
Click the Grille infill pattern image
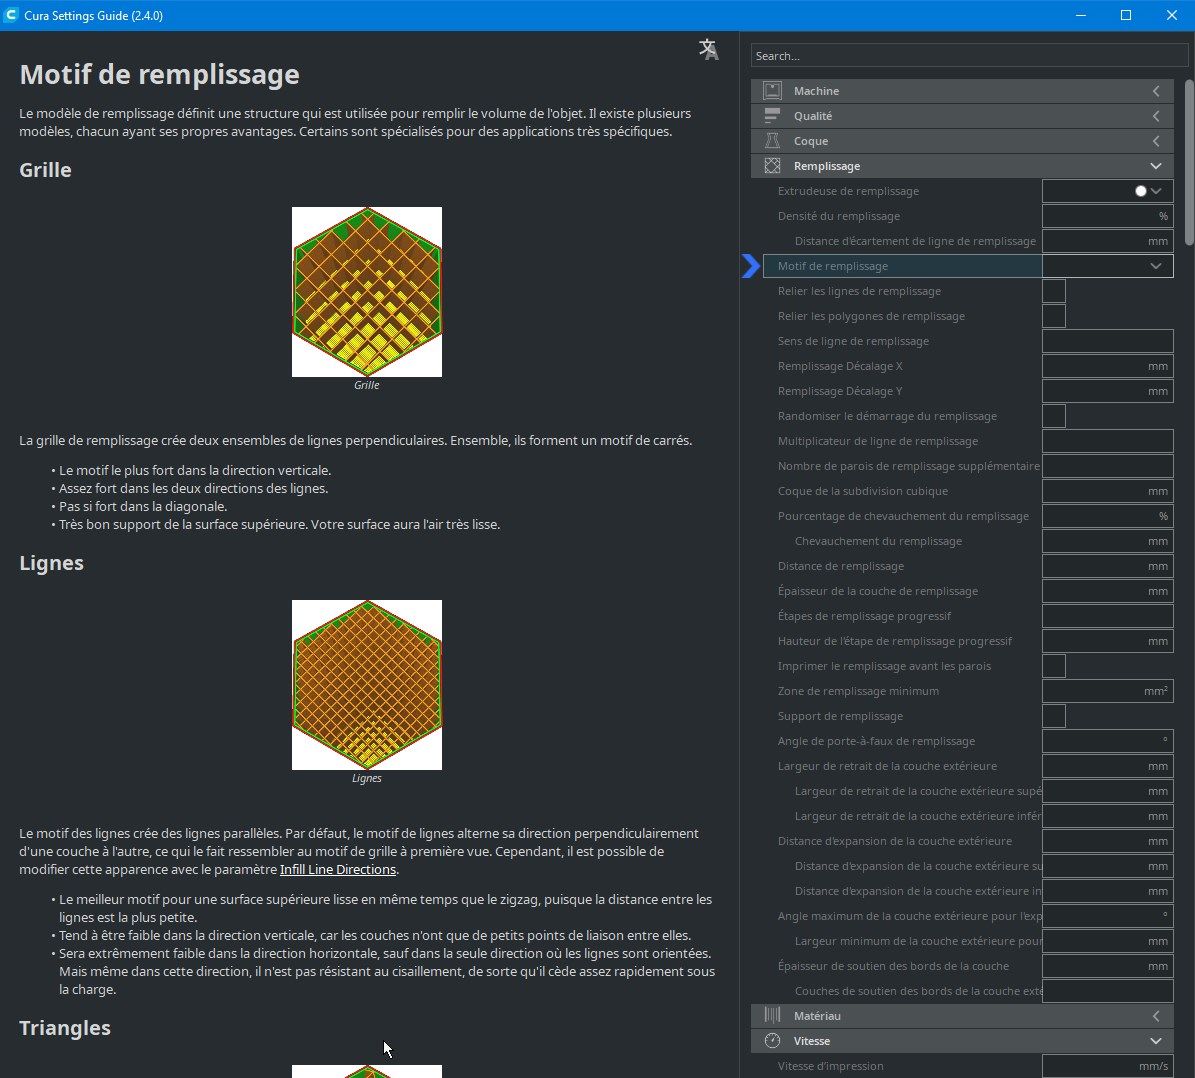367,292
